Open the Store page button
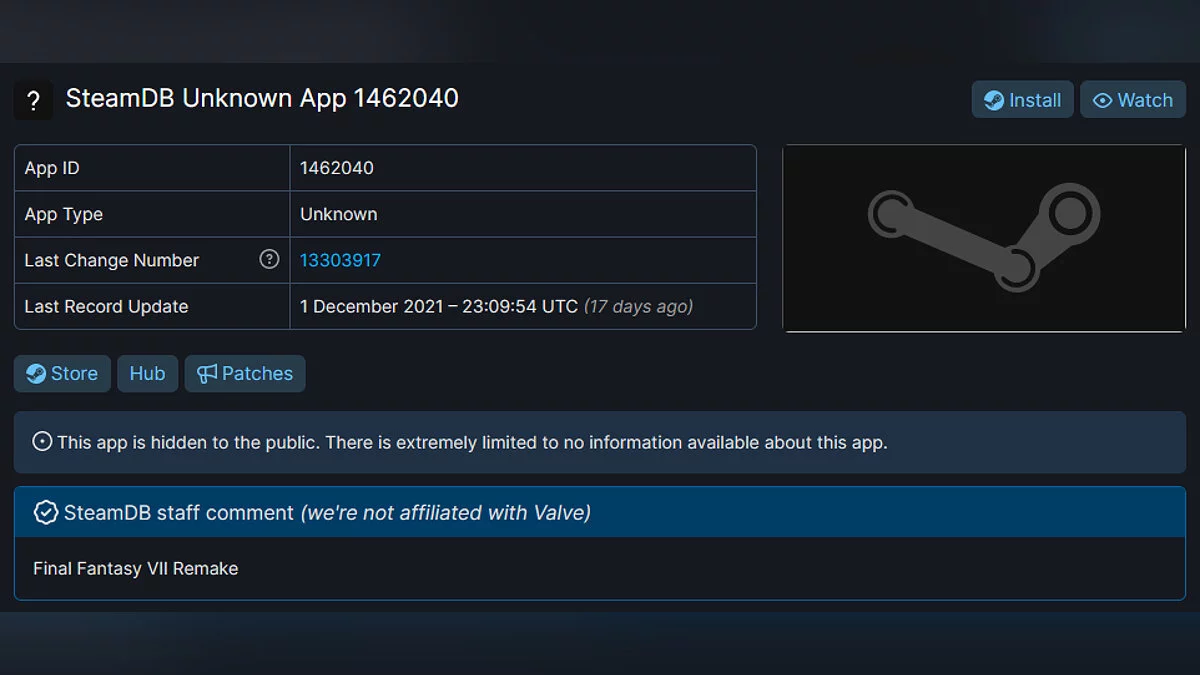Screen dimensions: 1200x675 (62, 373)
